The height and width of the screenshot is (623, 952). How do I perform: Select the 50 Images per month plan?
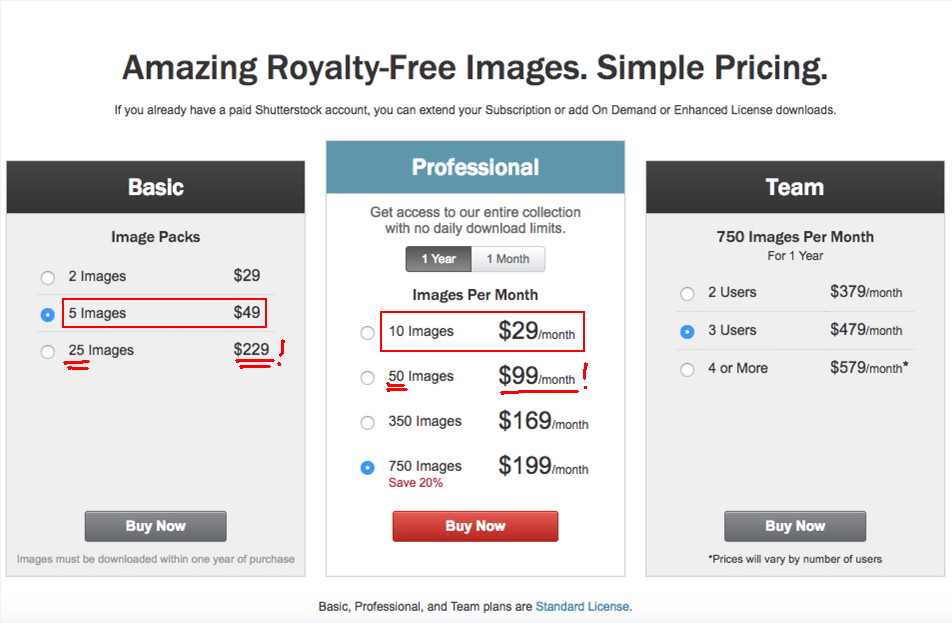(x=368, y=378)
